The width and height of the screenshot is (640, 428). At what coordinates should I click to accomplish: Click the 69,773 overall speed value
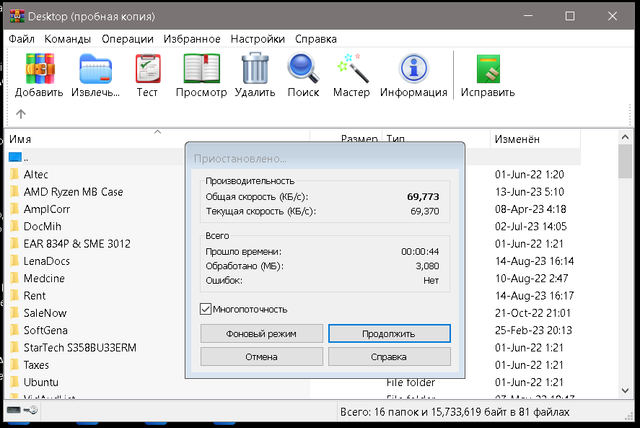tap(423, 197)
